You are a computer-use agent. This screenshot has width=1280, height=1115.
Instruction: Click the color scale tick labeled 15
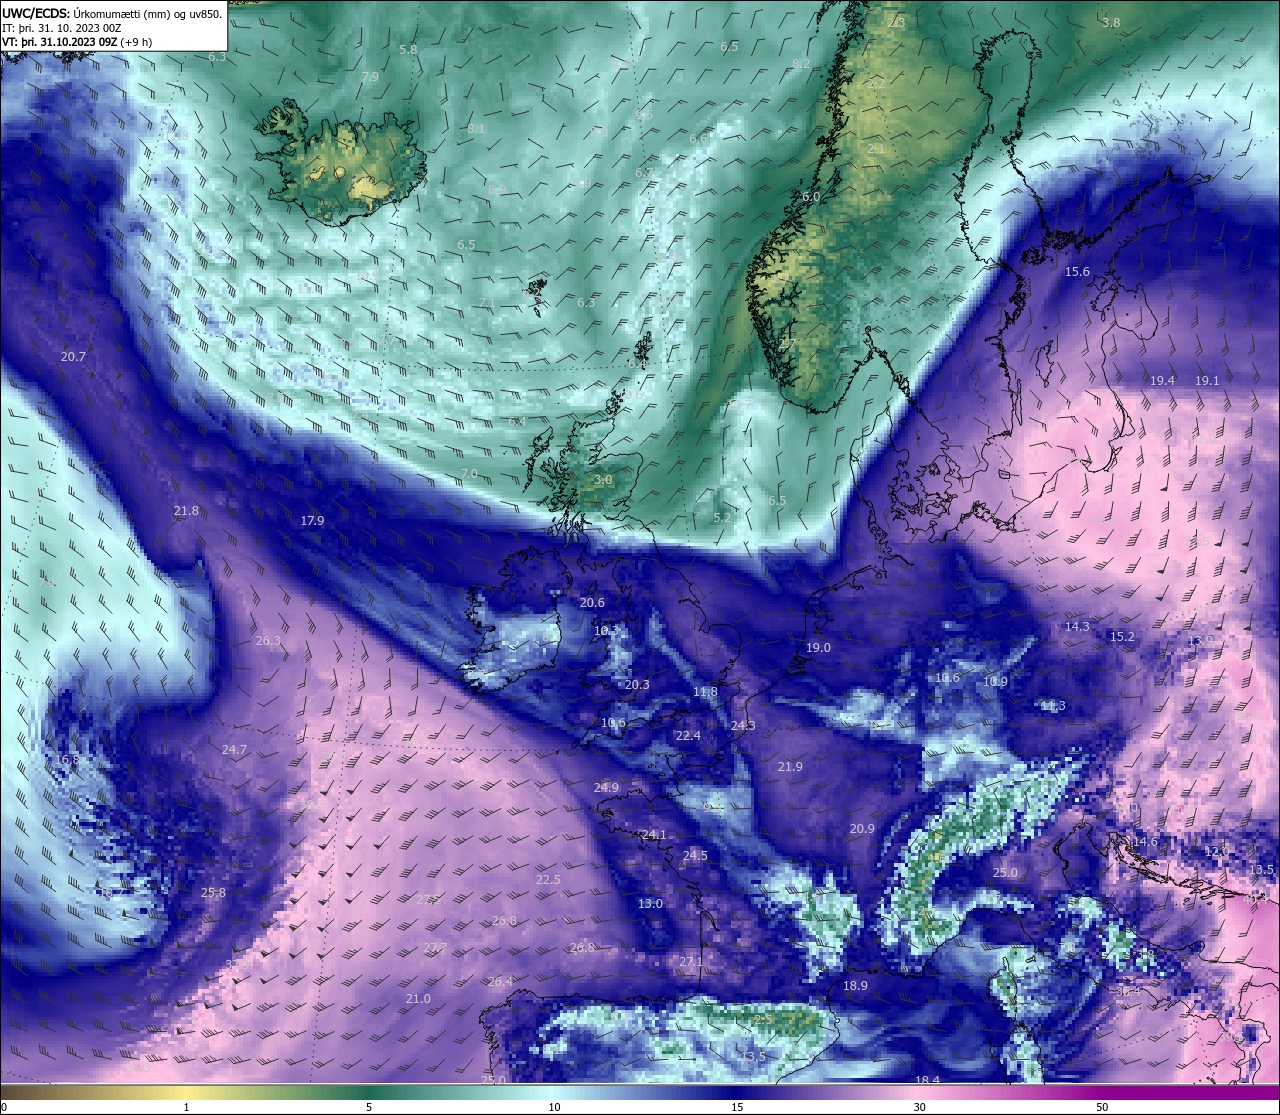(737, 1106)
